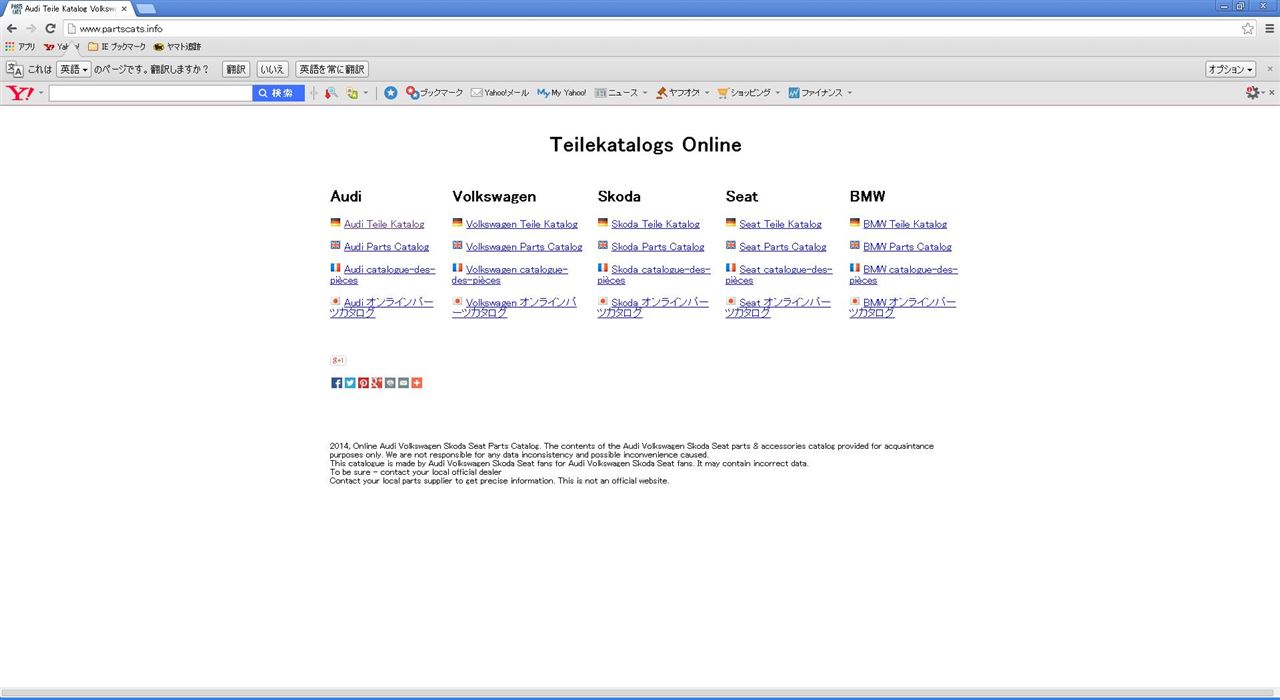This screenshot has width=1280, height=700.
Task: Open Yahoo toolbar settings gear
Action: (x=1253, y=93)
